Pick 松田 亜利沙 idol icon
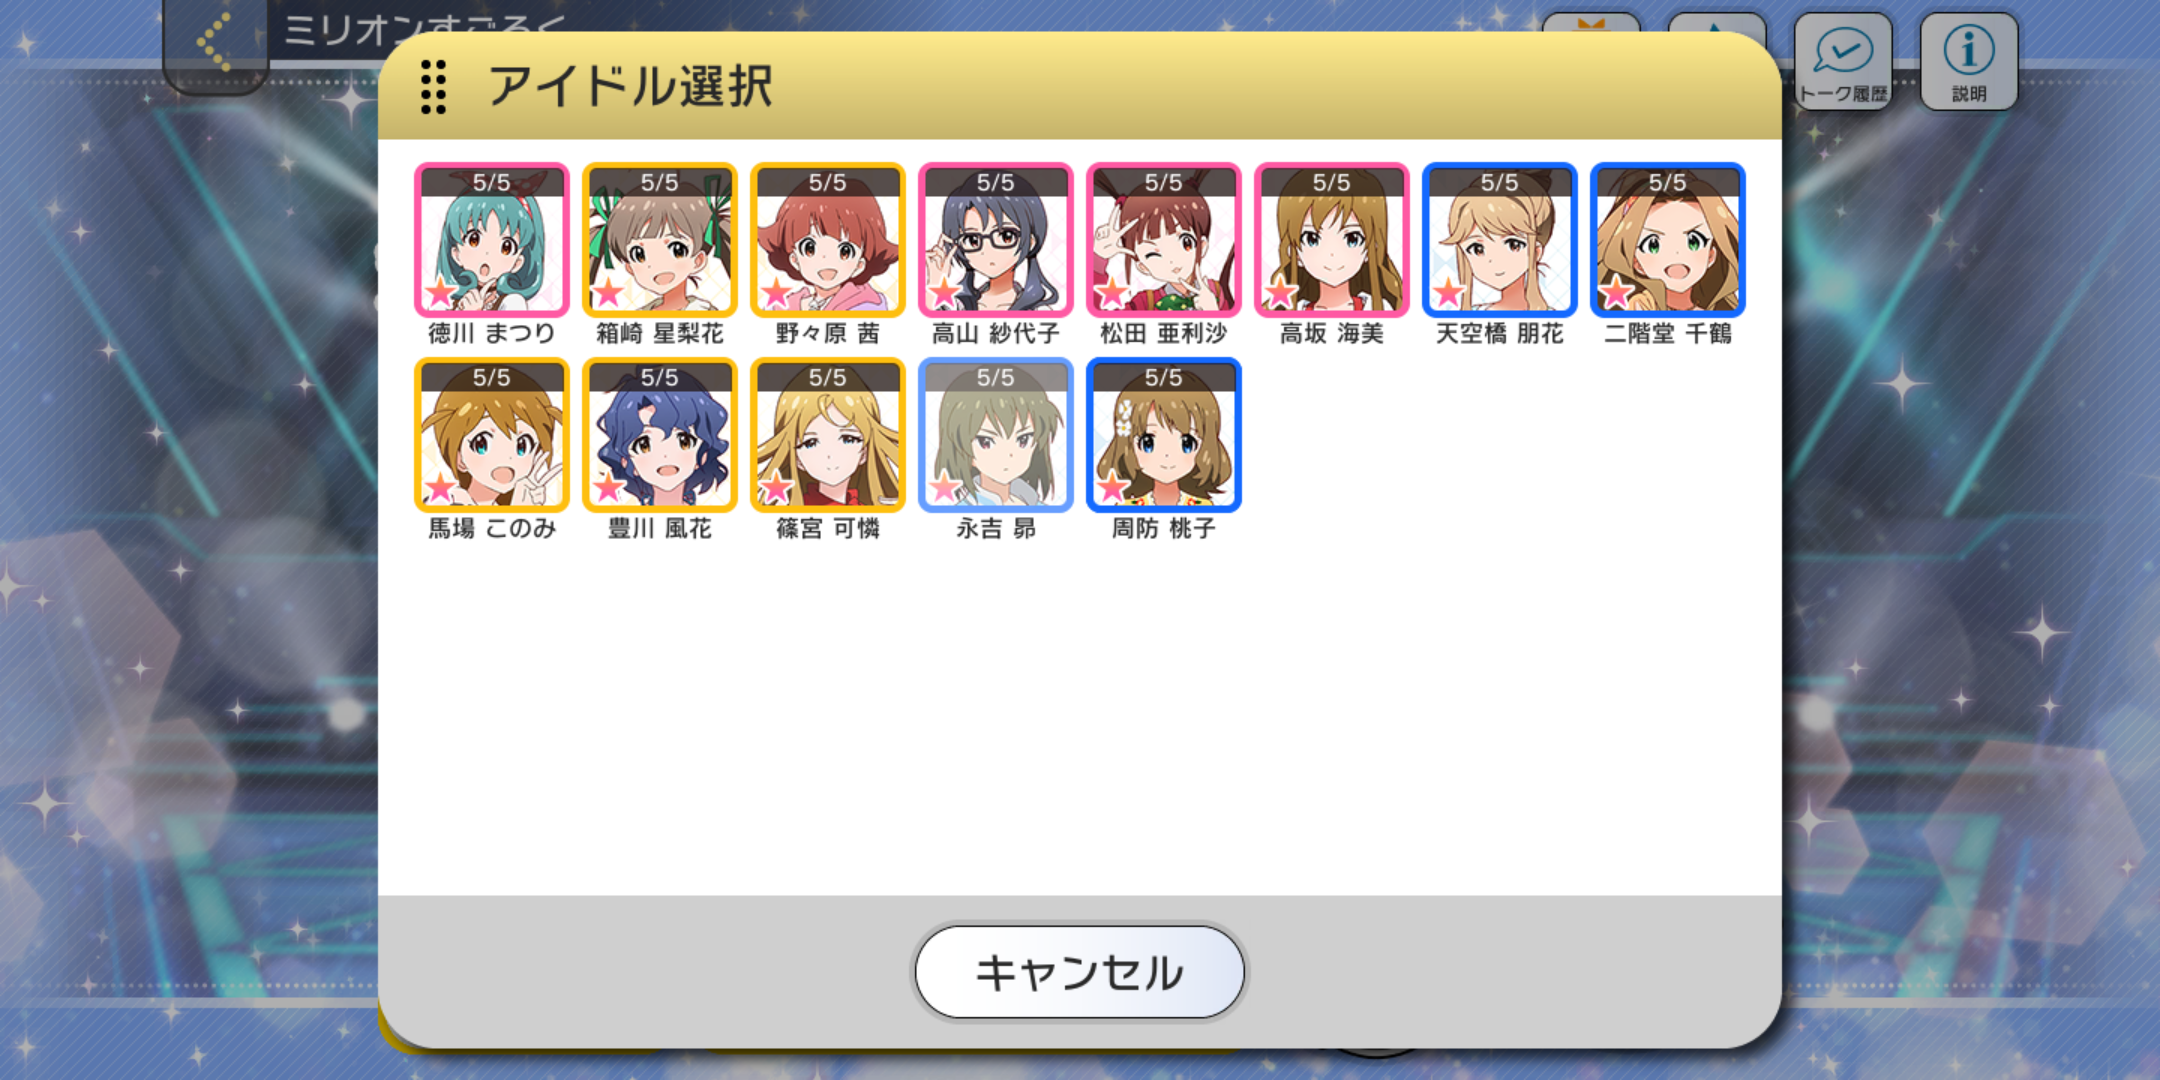Image resolution: width=2160 pixels, height=1080 pixels. (x=1163, y=240)
